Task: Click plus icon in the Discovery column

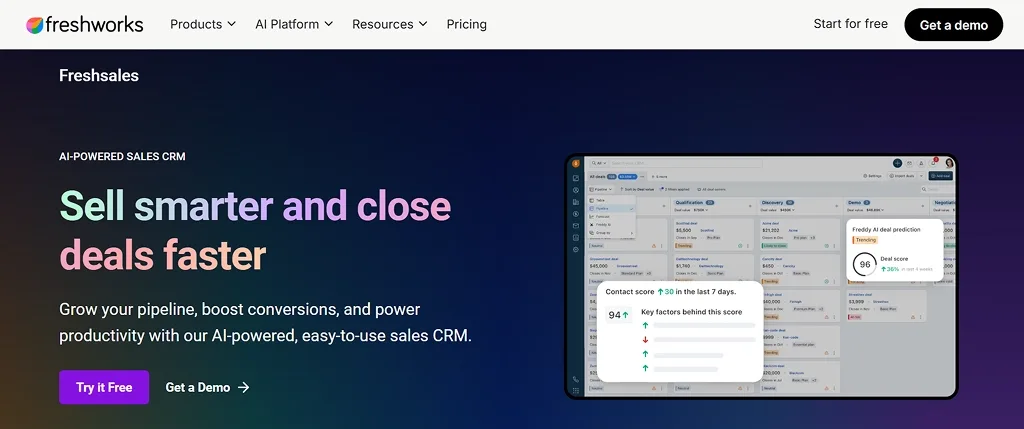Action: [x=837, y=206]
